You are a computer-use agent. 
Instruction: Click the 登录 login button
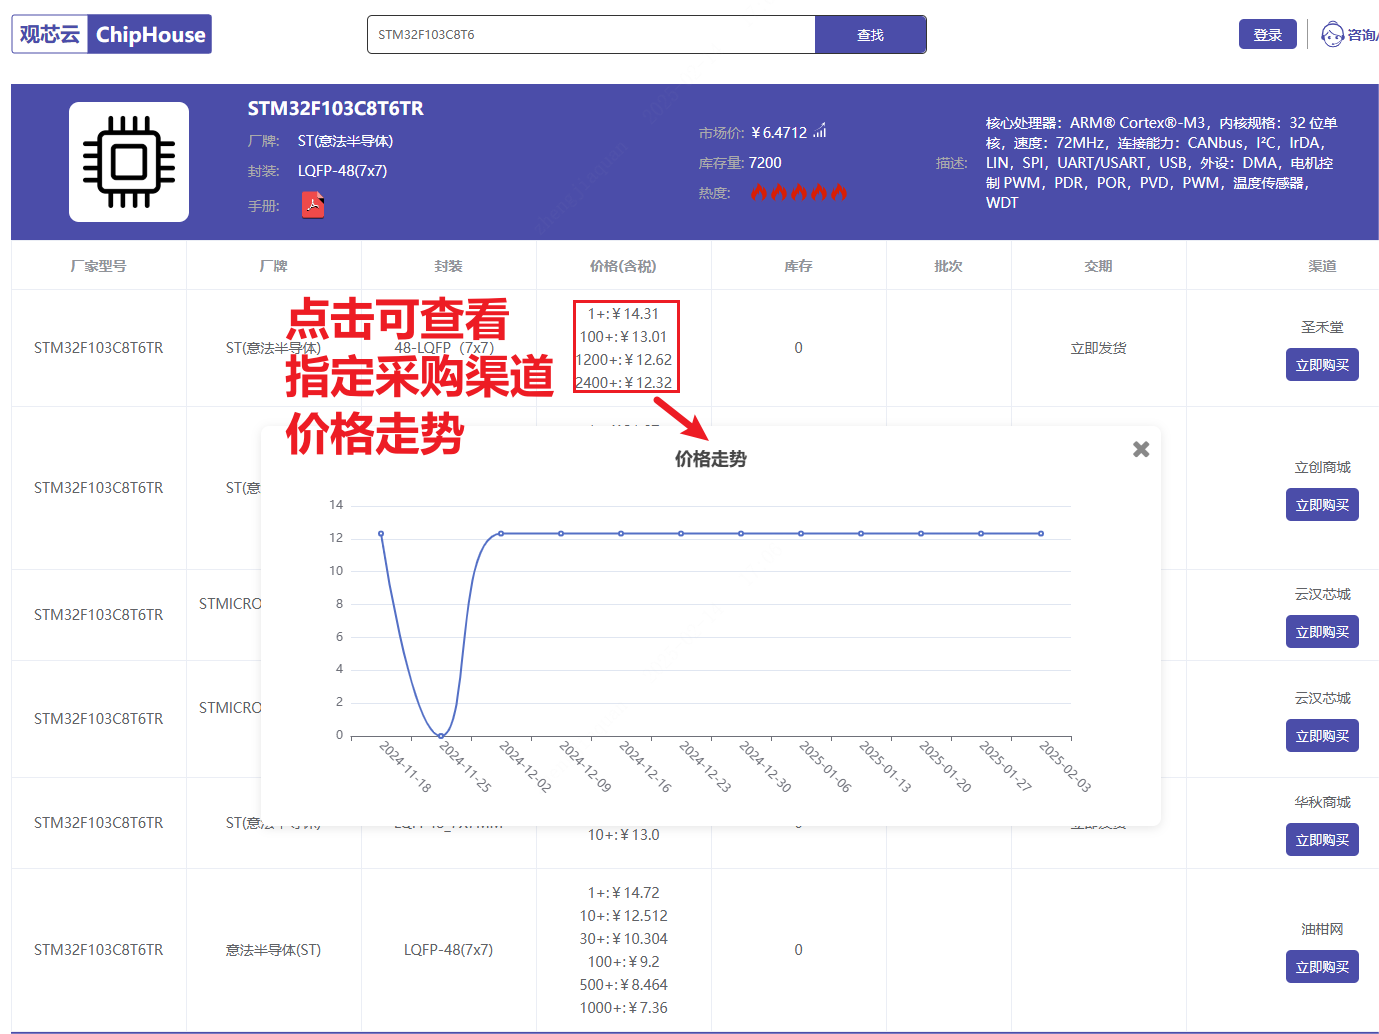pos(1267,34)
